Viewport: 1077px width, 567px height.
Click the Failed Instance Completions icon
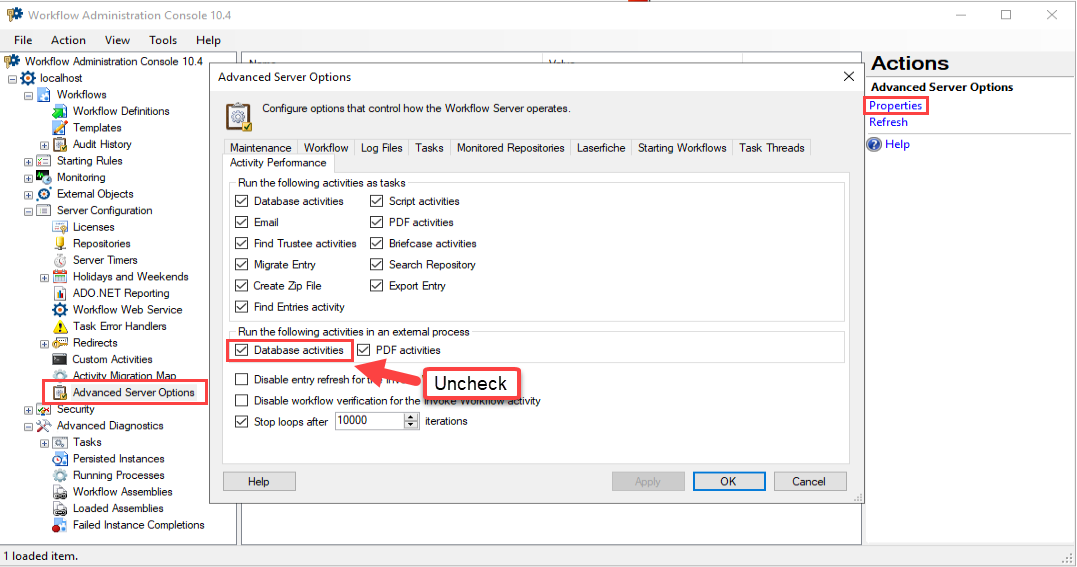click(60, 525)
